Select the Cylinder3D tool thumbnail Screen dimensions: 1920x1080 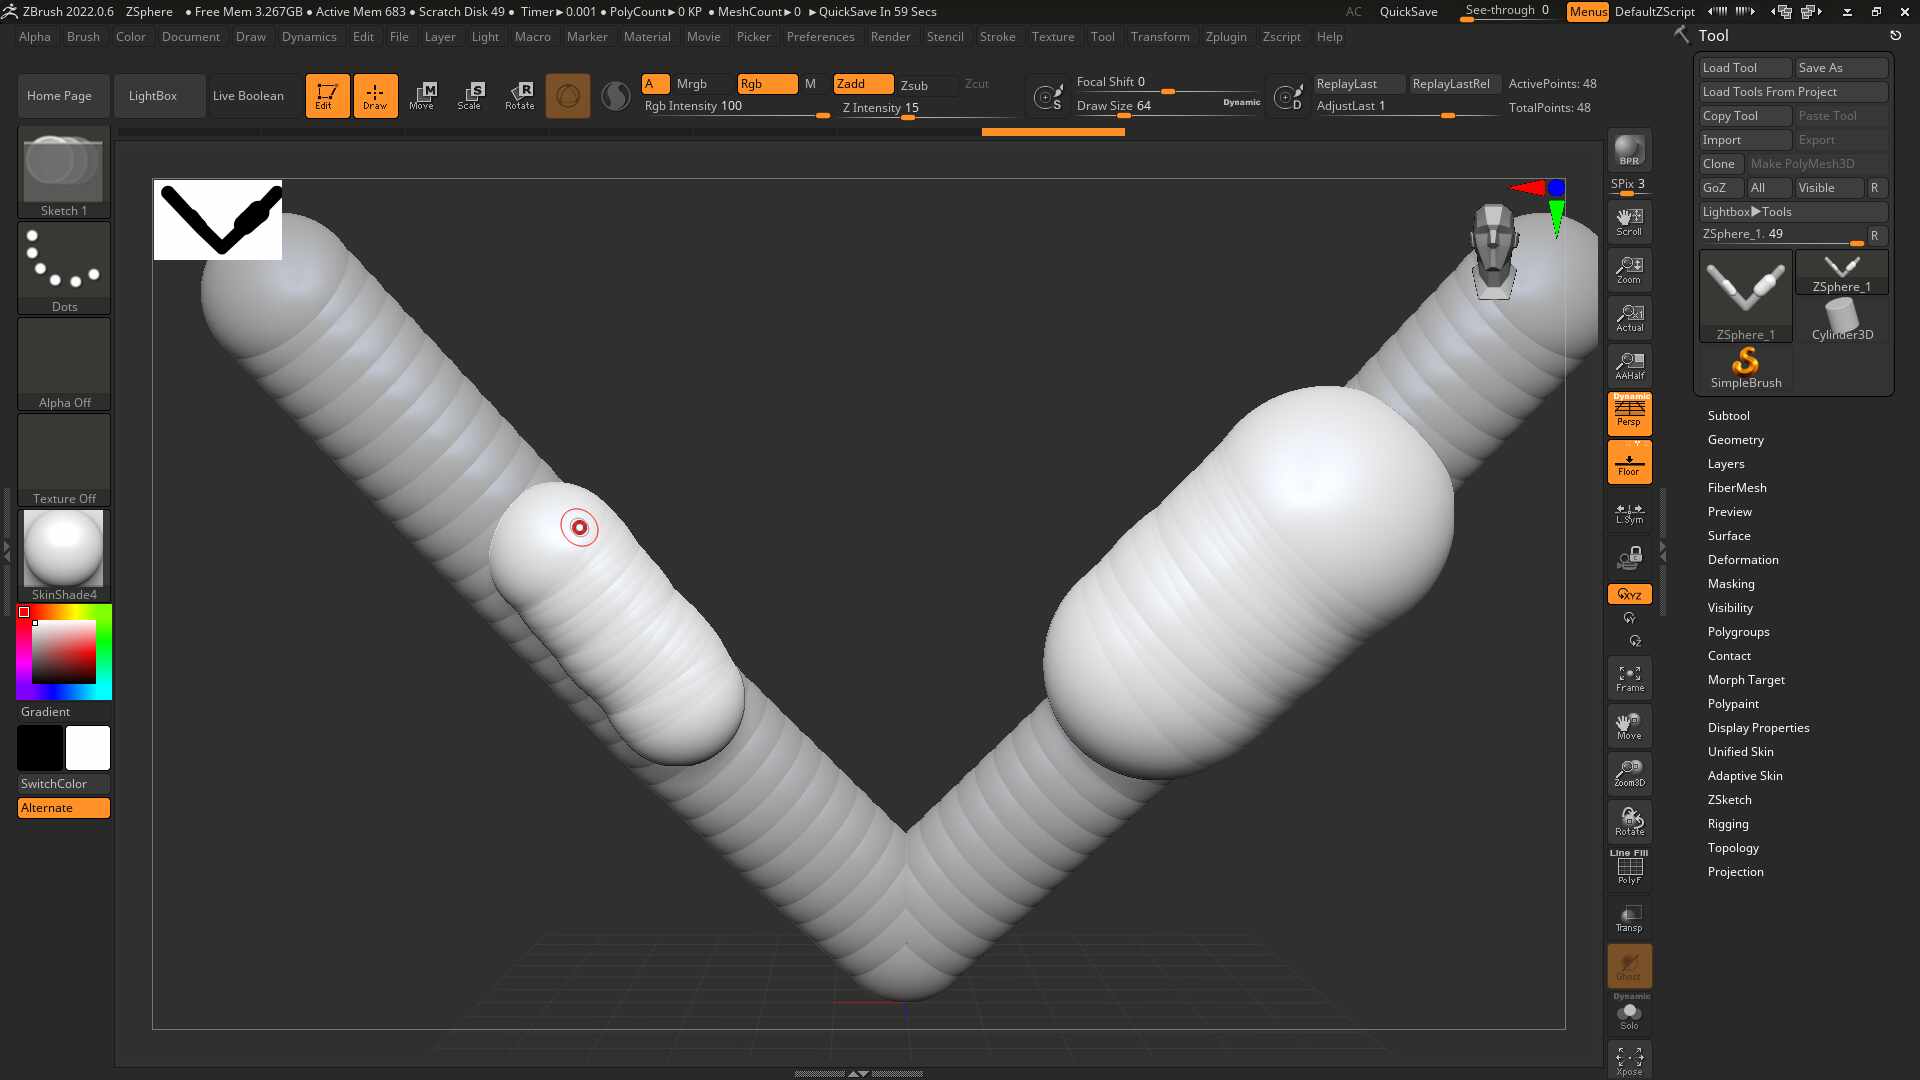pyautogui.click(x=1842, y=320)
